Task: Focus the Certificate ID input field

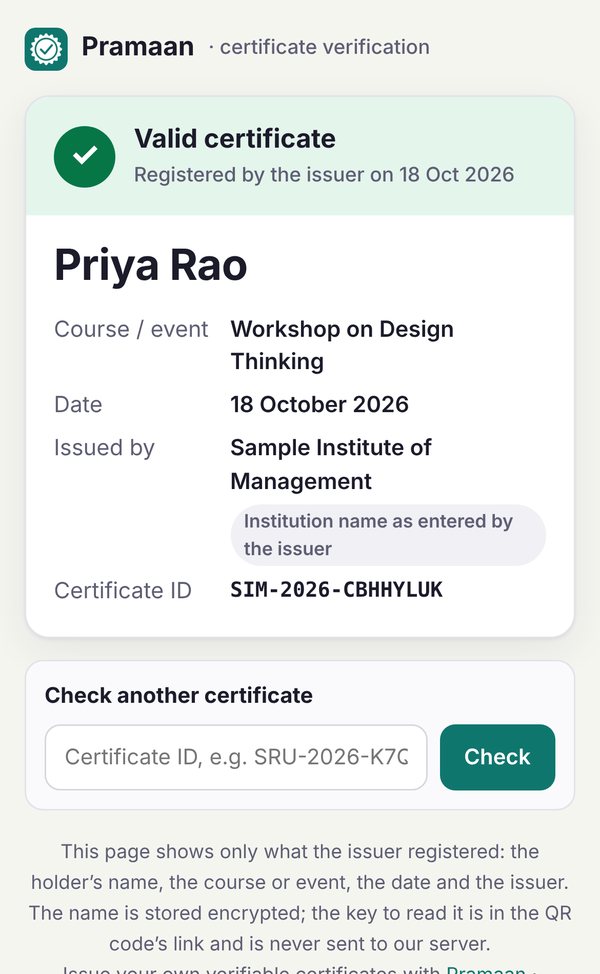Action: pyautogui.click(x=236, y=757)
